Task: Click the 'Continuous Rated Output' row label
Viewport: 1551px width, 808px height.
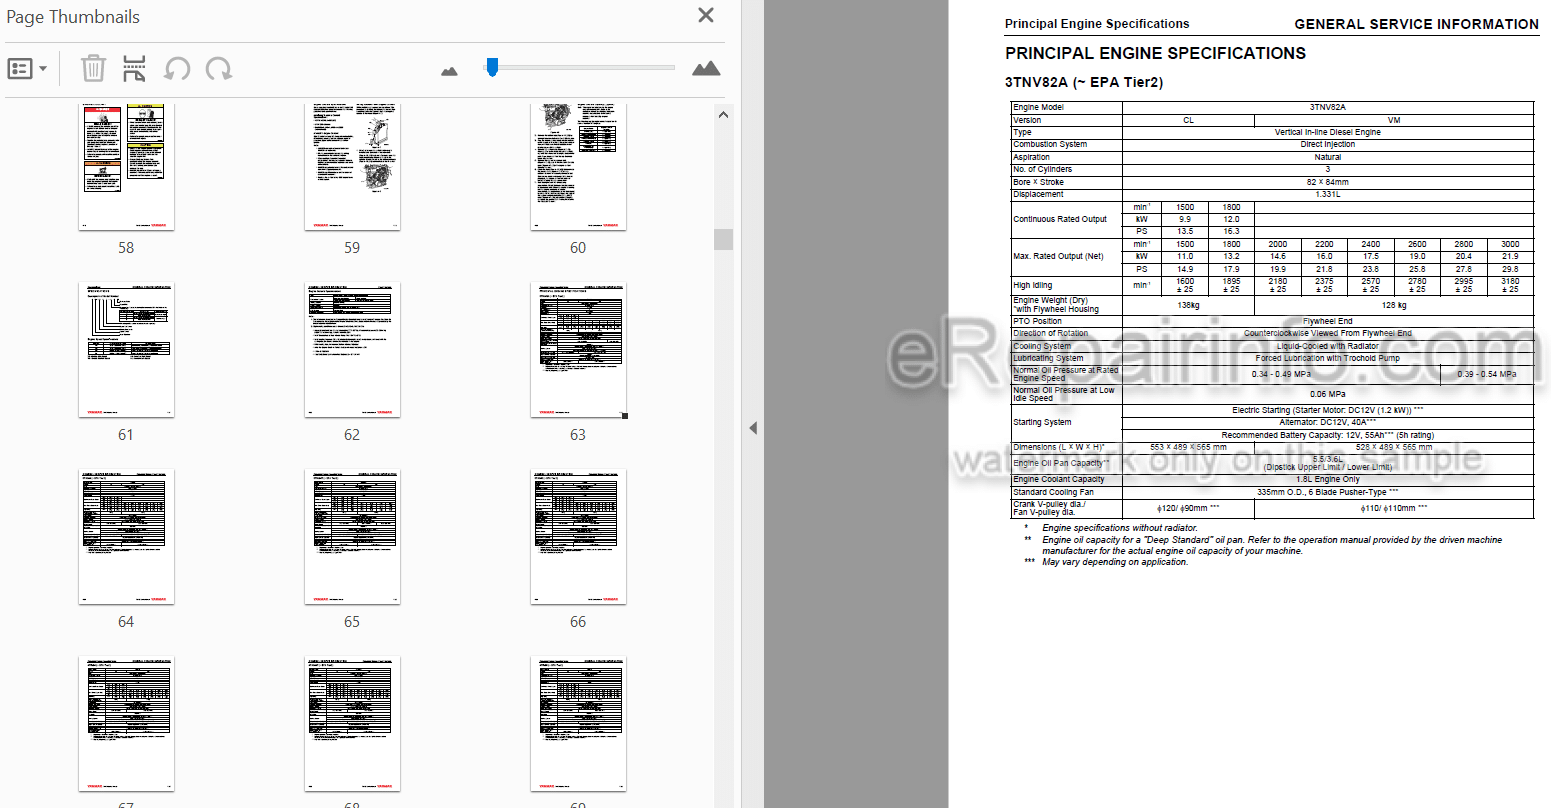Action: [x=1060, y=219]
